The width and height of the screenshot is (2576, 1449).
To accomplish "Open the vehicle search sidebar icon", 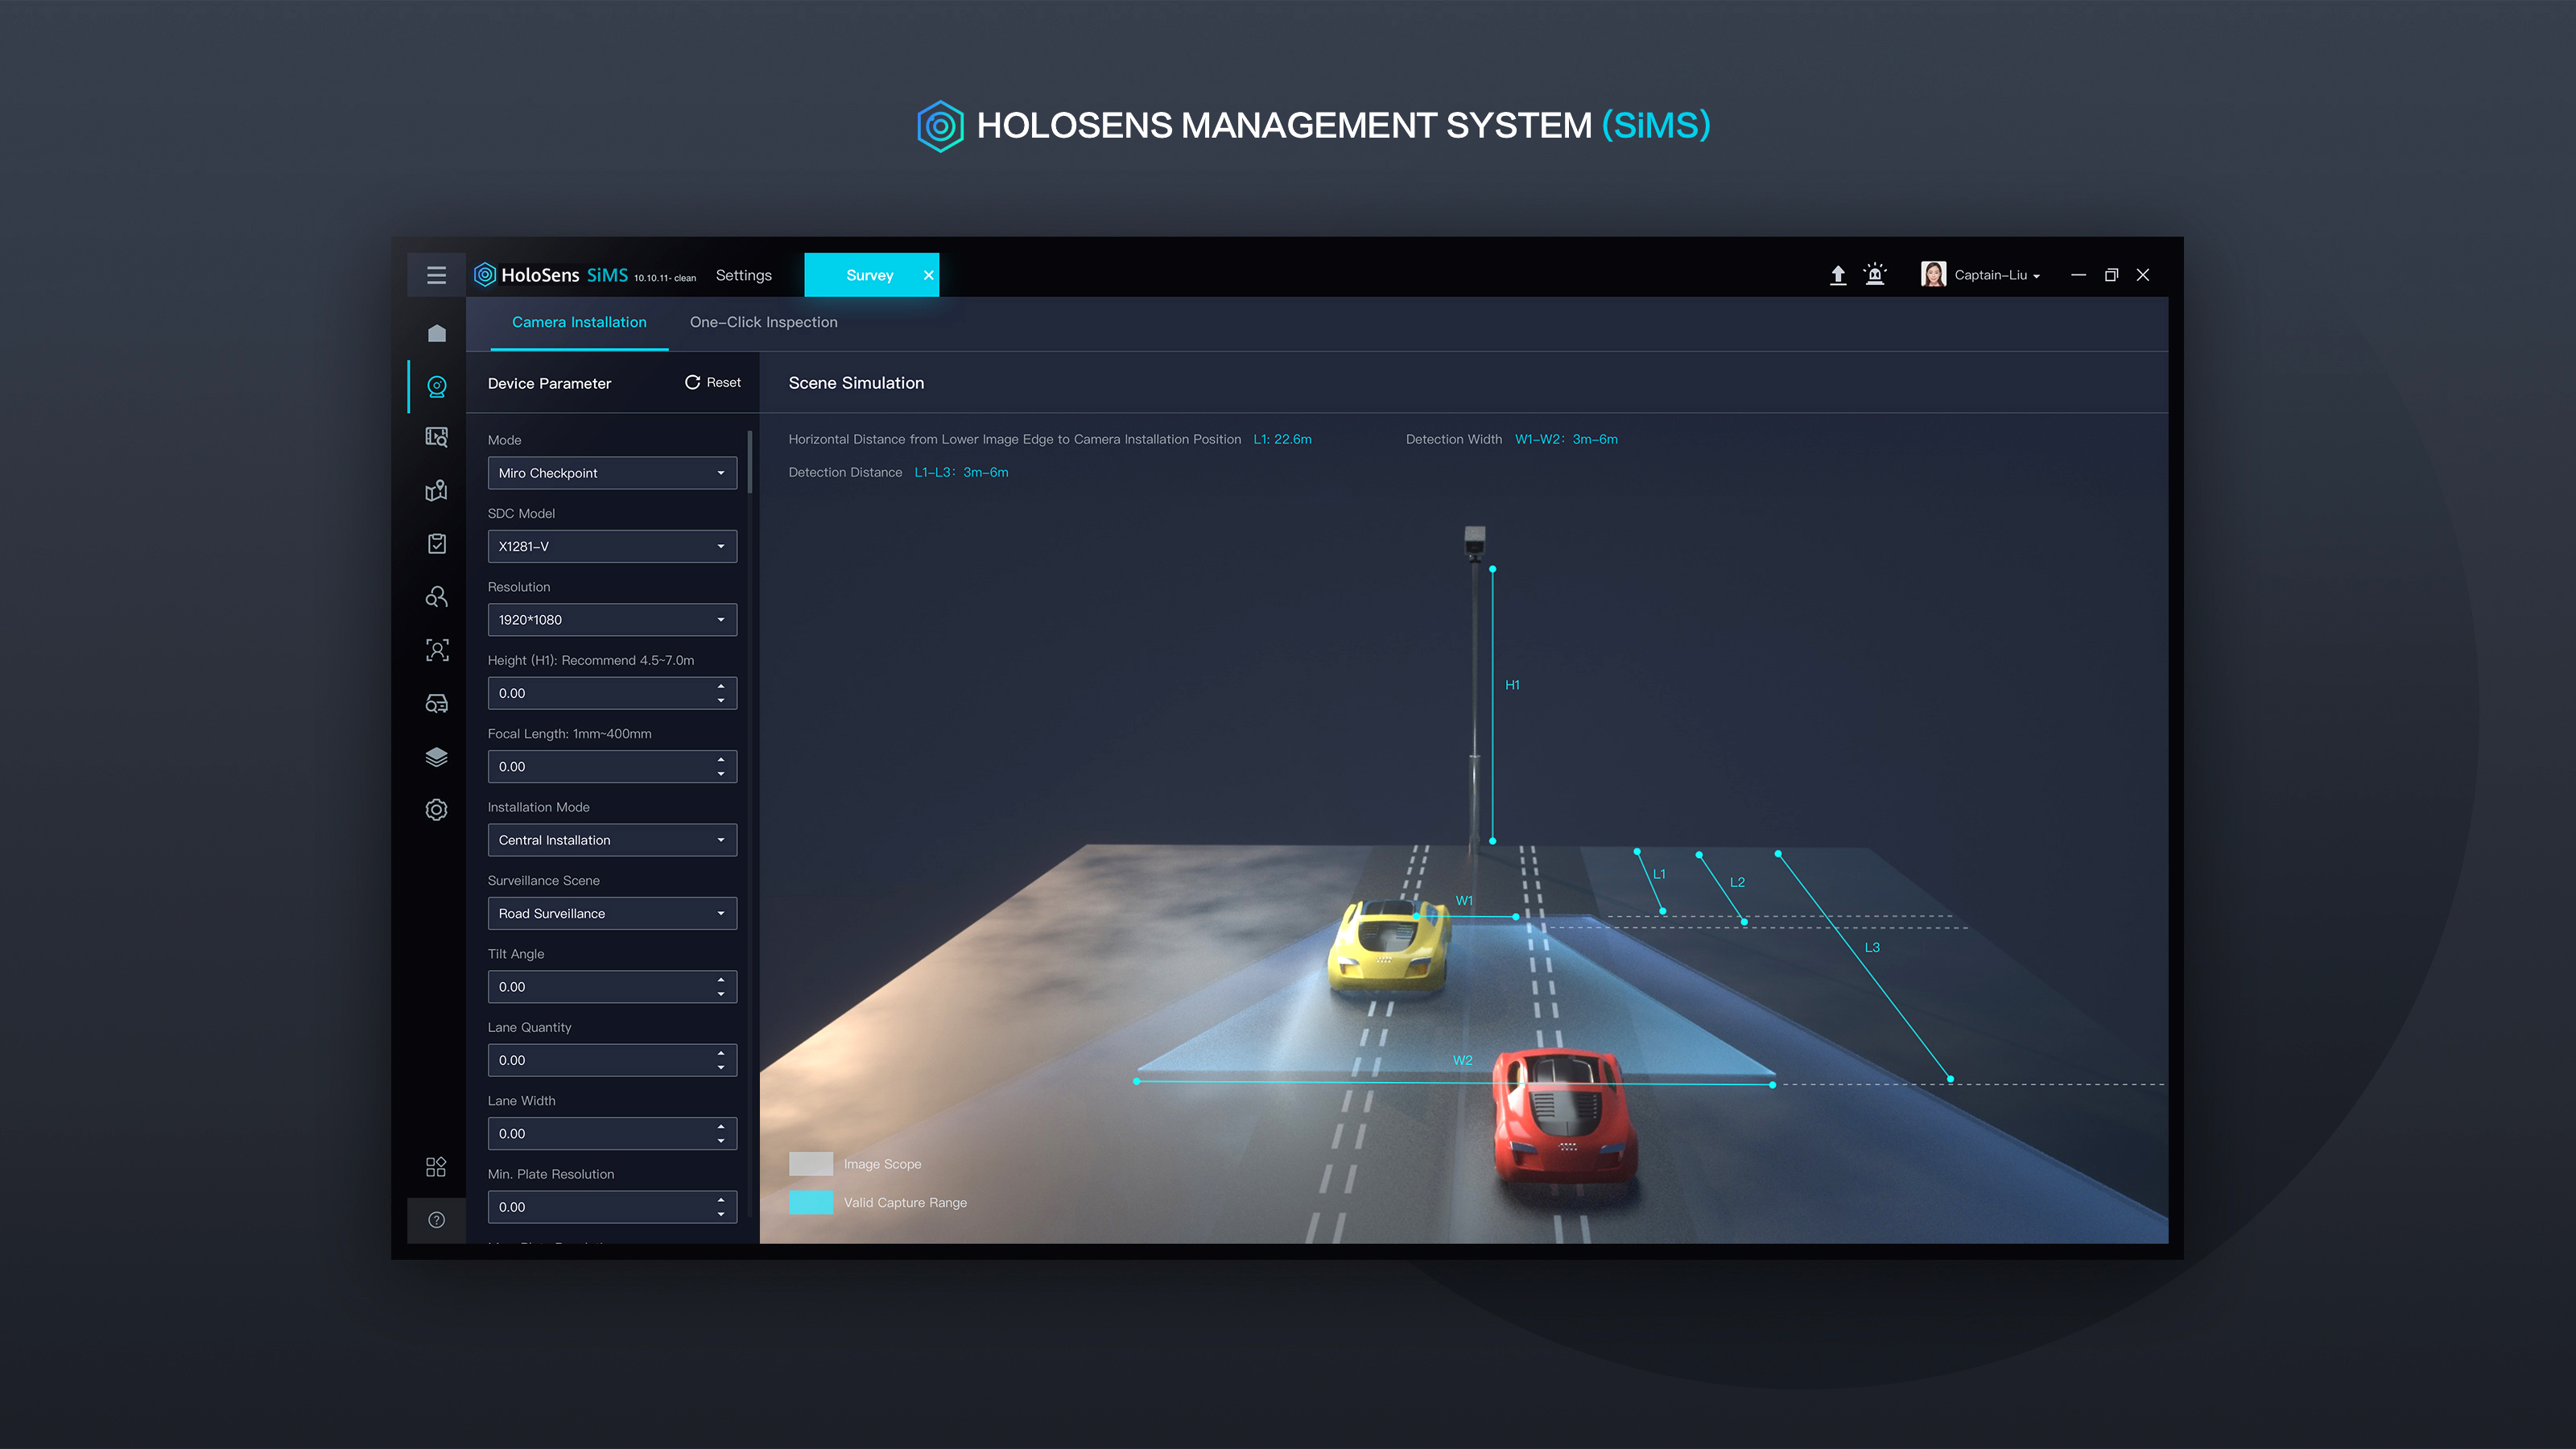I will pyautogui.click(x=436, y=703).
